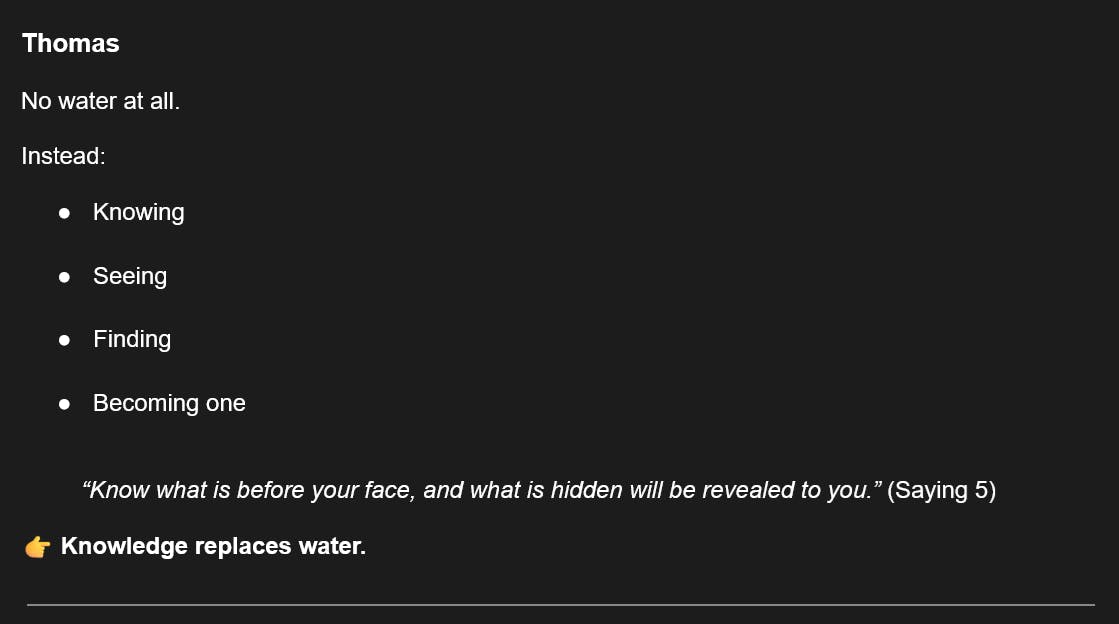Select the 'Finding' list item
This screenshot has height=624, width=1119.
132,340
